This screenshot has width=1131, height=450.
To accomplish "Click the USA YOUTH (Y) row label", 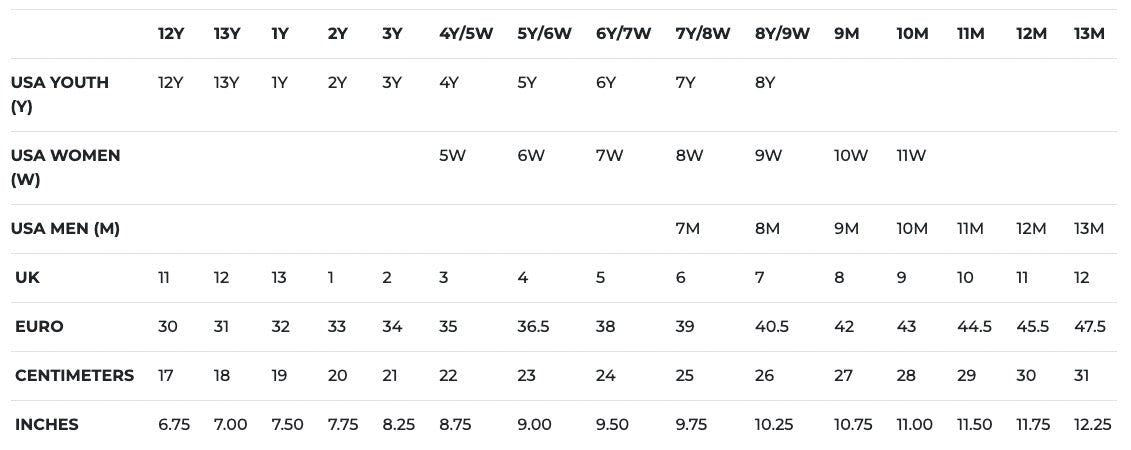I will [60, 94].
